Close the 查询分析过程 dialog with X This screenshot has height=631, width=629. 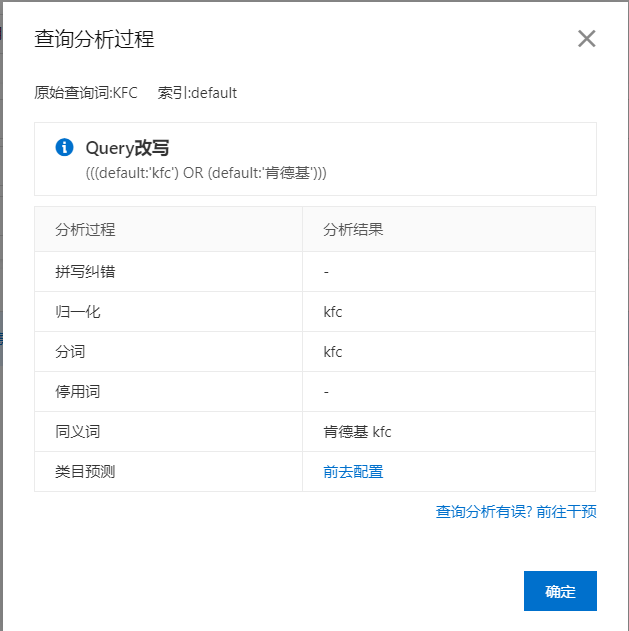[586, 39]
